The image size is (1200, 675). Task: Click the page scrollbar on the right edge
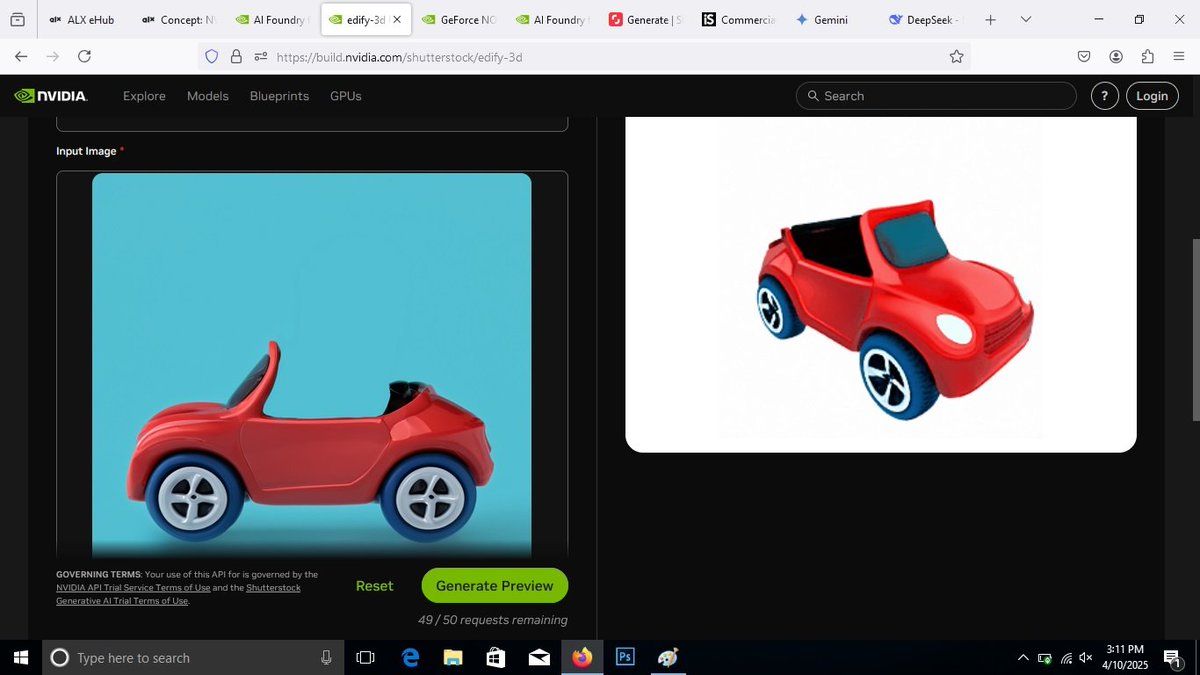point(1195,300)
